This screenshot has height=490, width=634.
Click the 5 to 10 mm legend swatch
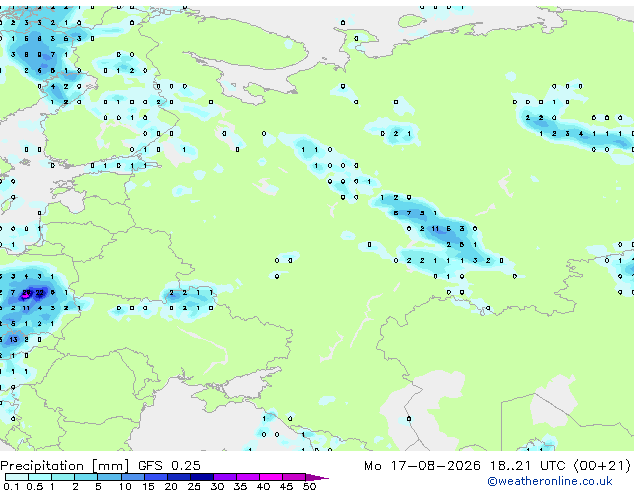(x=109, y=477)
